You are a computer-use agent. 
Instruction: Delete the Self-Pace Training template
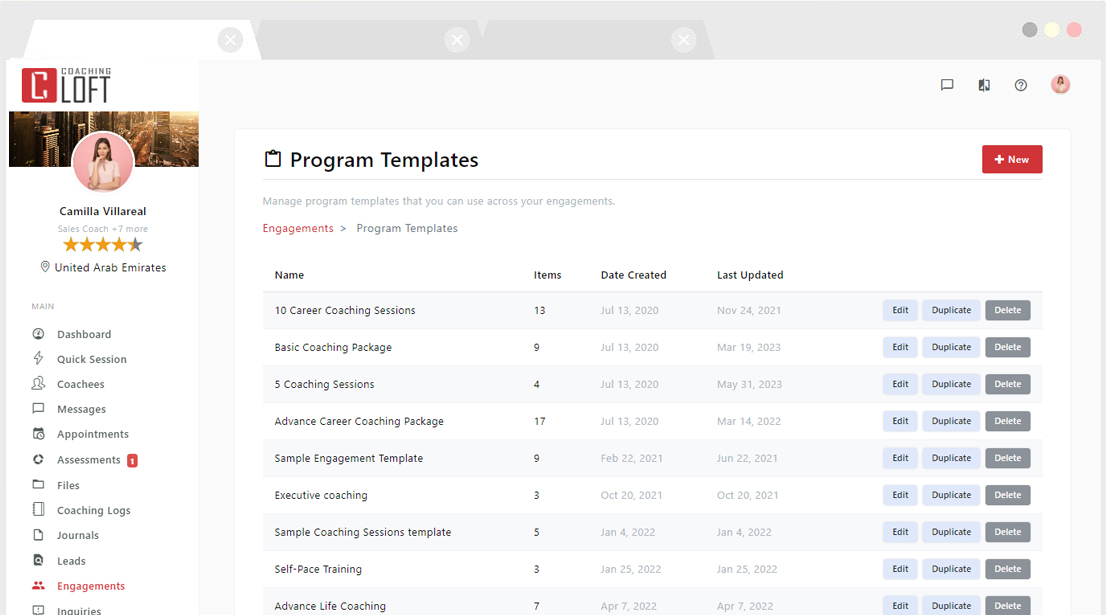(1007, 568)
